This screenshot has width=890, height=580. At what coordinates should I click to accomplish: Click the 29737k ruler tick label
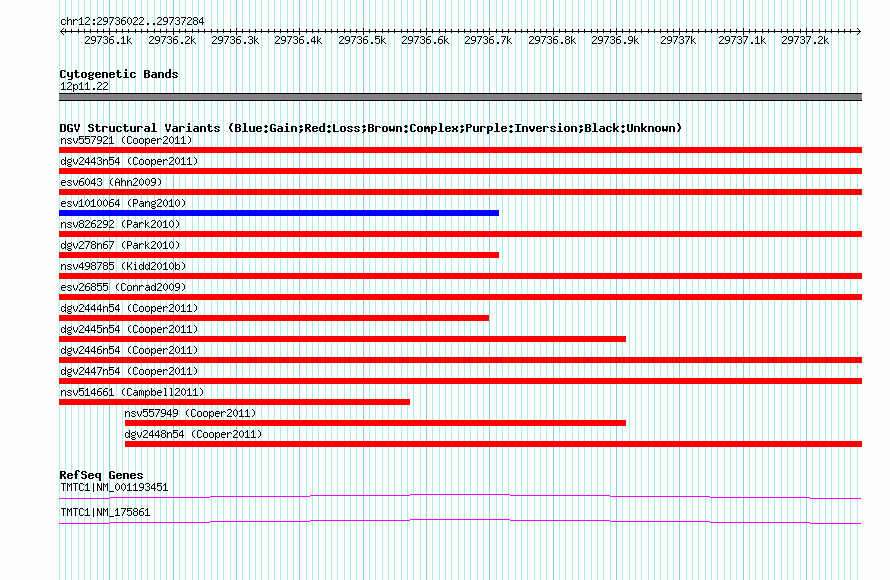tap(678, 40)
